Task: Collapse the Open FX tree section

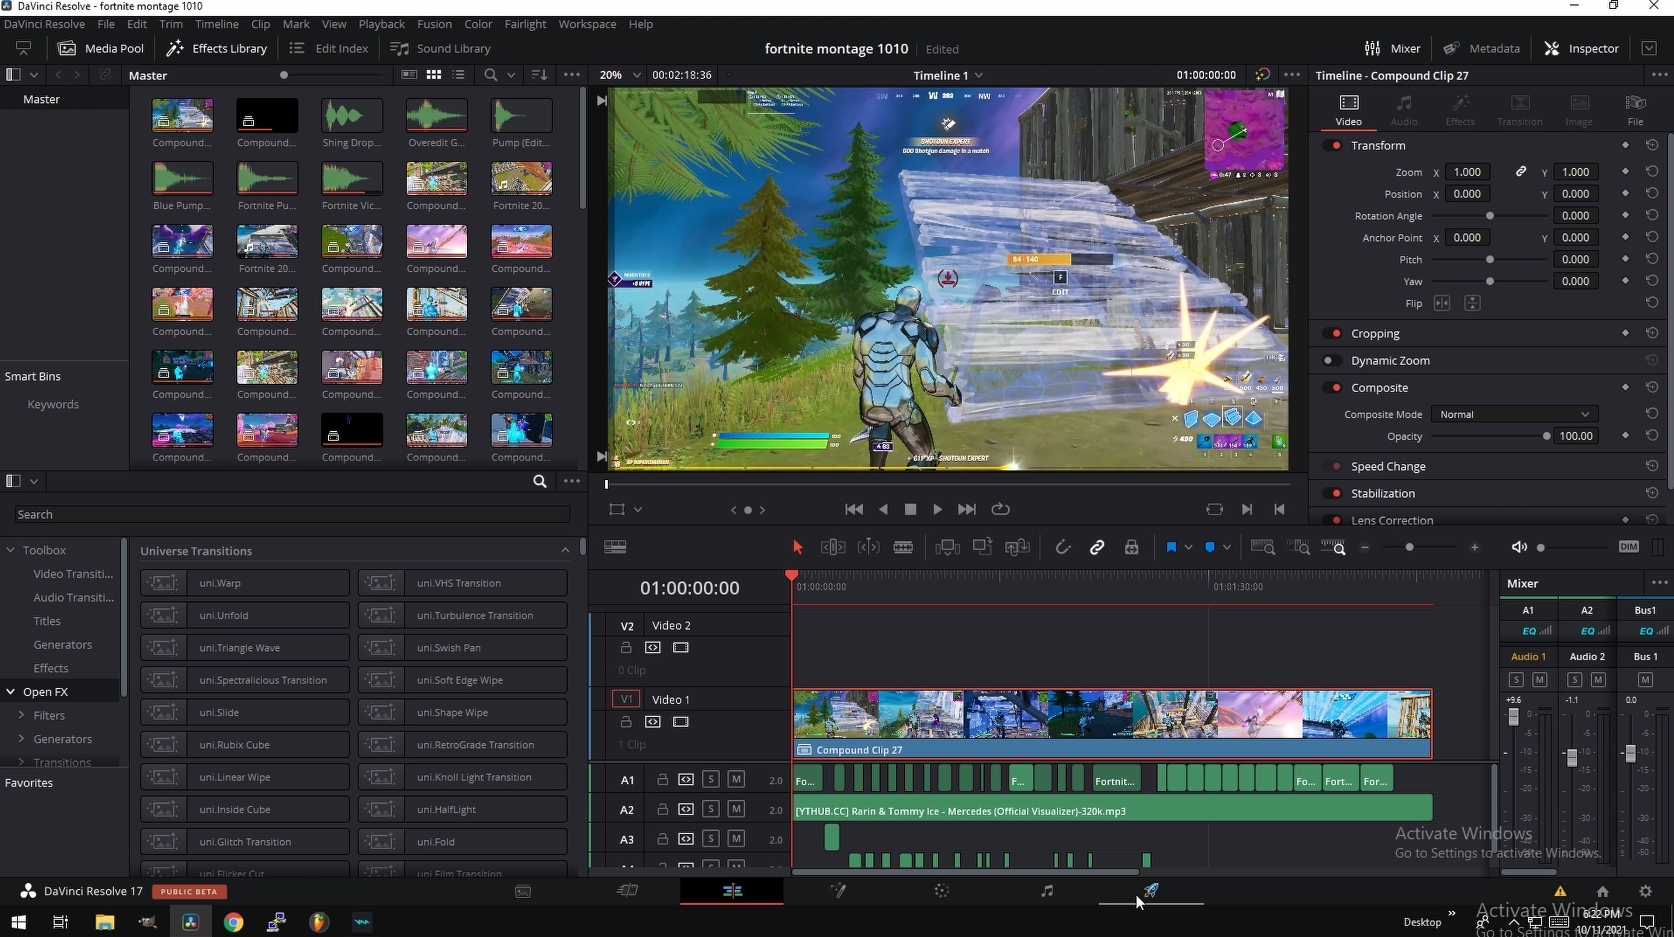Action: (x=11, y=691)
